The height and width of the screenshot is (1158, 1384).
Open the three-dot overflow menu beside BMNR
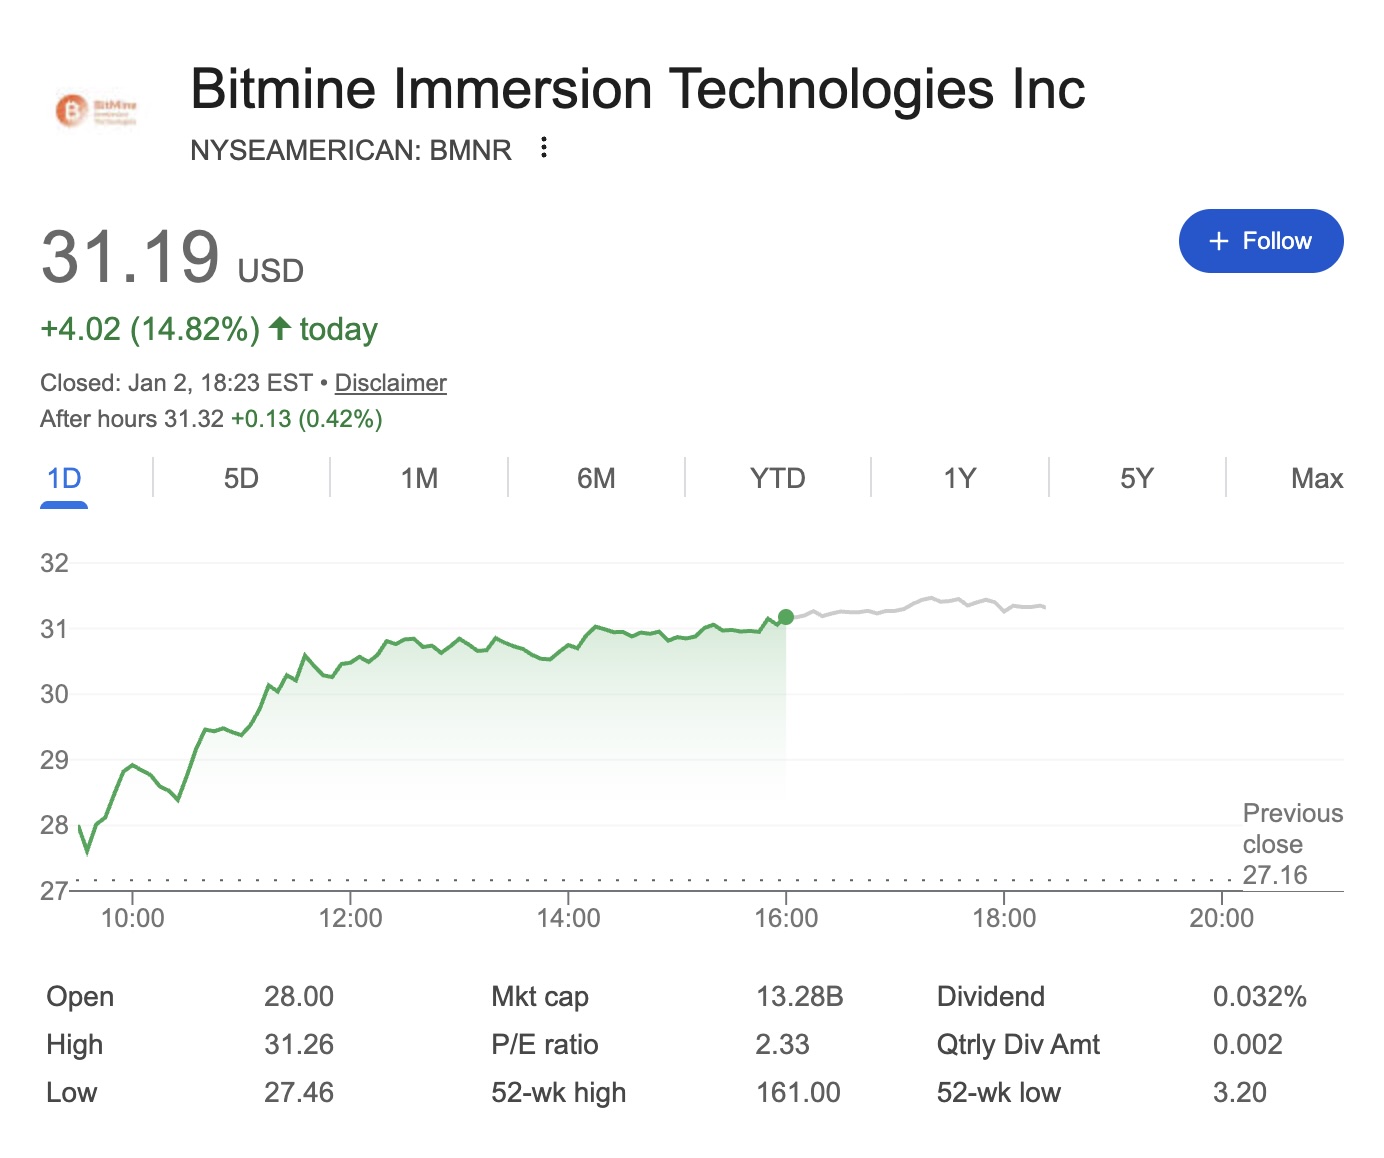[543, 148]
